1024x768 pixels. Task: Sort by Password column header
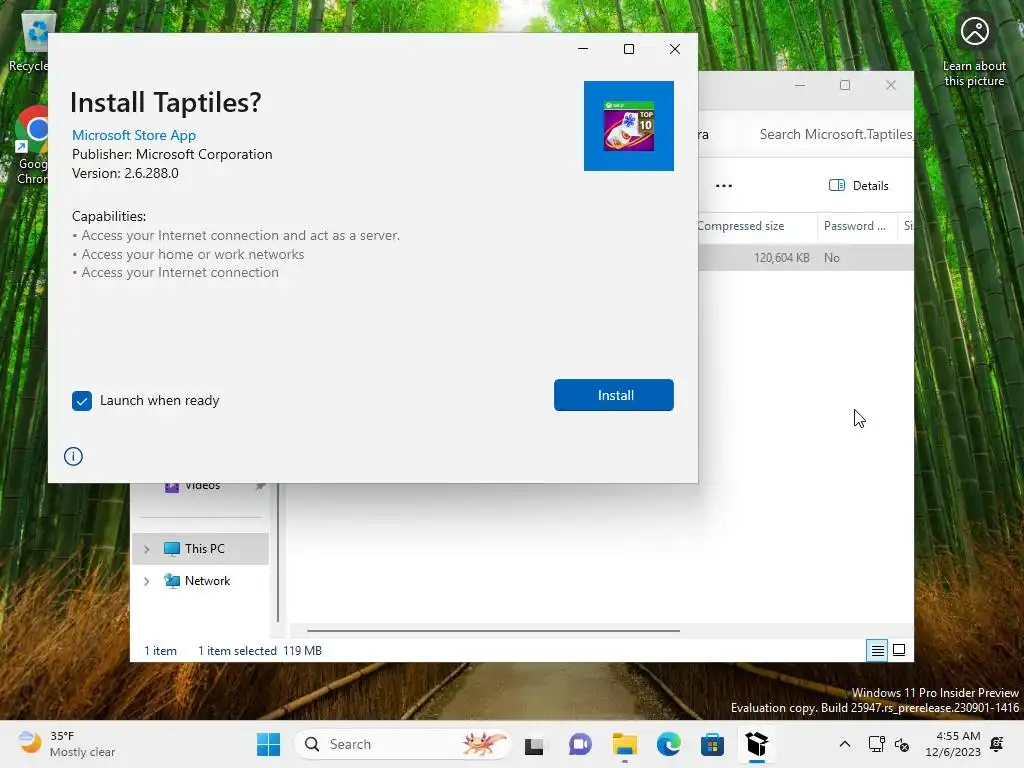pos(856,226)
